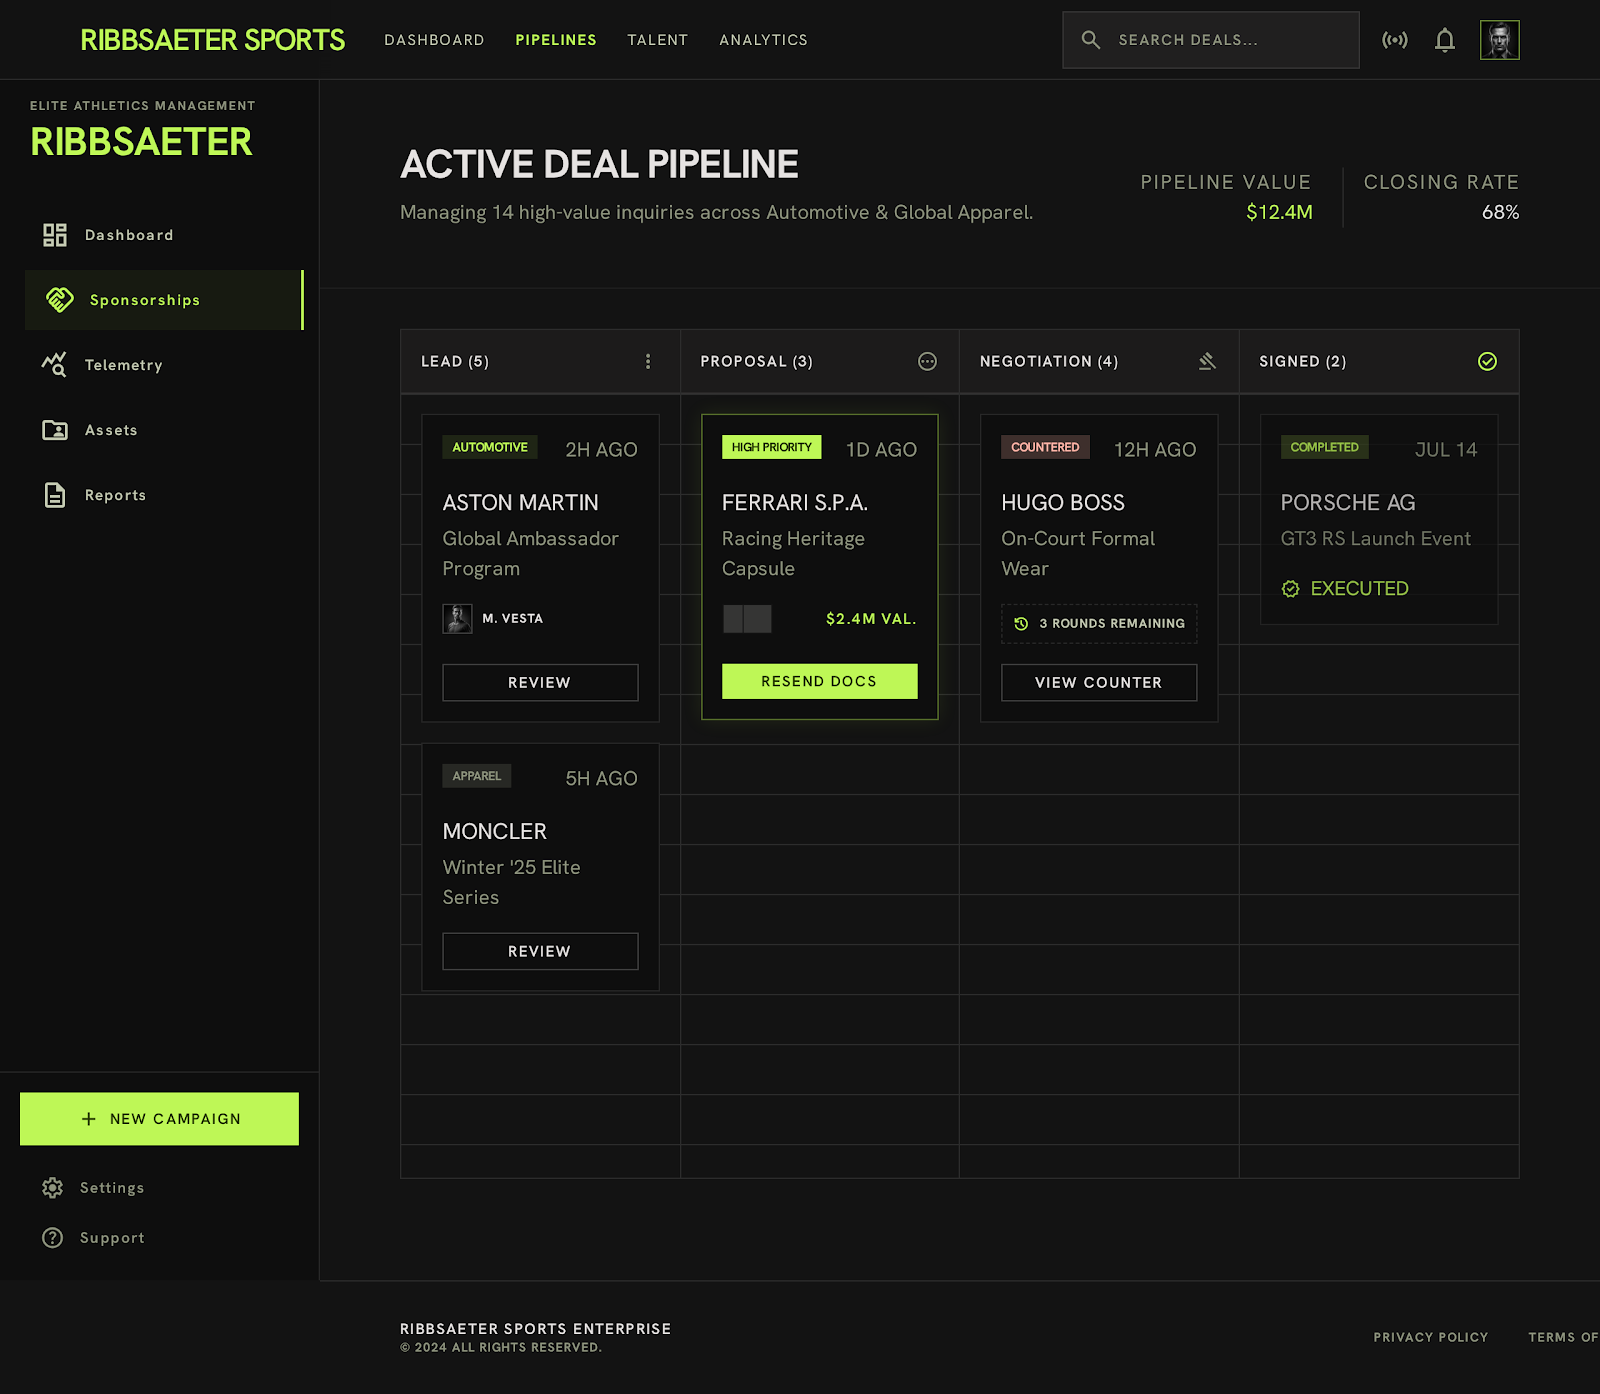Click the Support question mark icon
Screen dimensions: 1600x1394
53,1238
